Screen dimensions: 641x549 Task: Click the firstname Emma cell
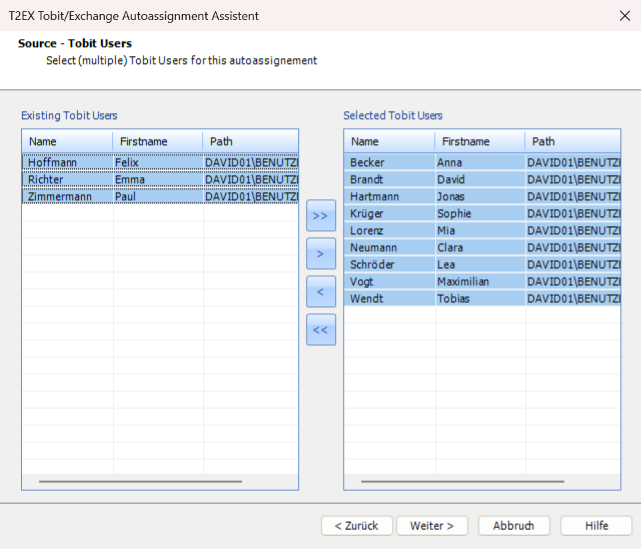coord(158,179)
